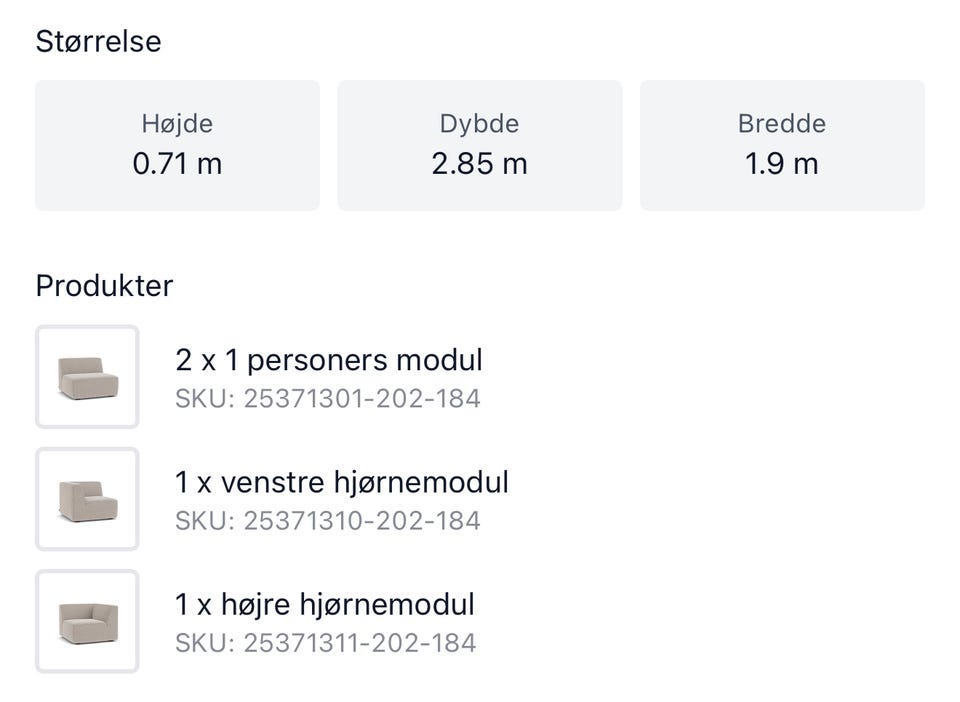
Task: Open the 2 x 1 personers modul product
Action: point(328,359)
